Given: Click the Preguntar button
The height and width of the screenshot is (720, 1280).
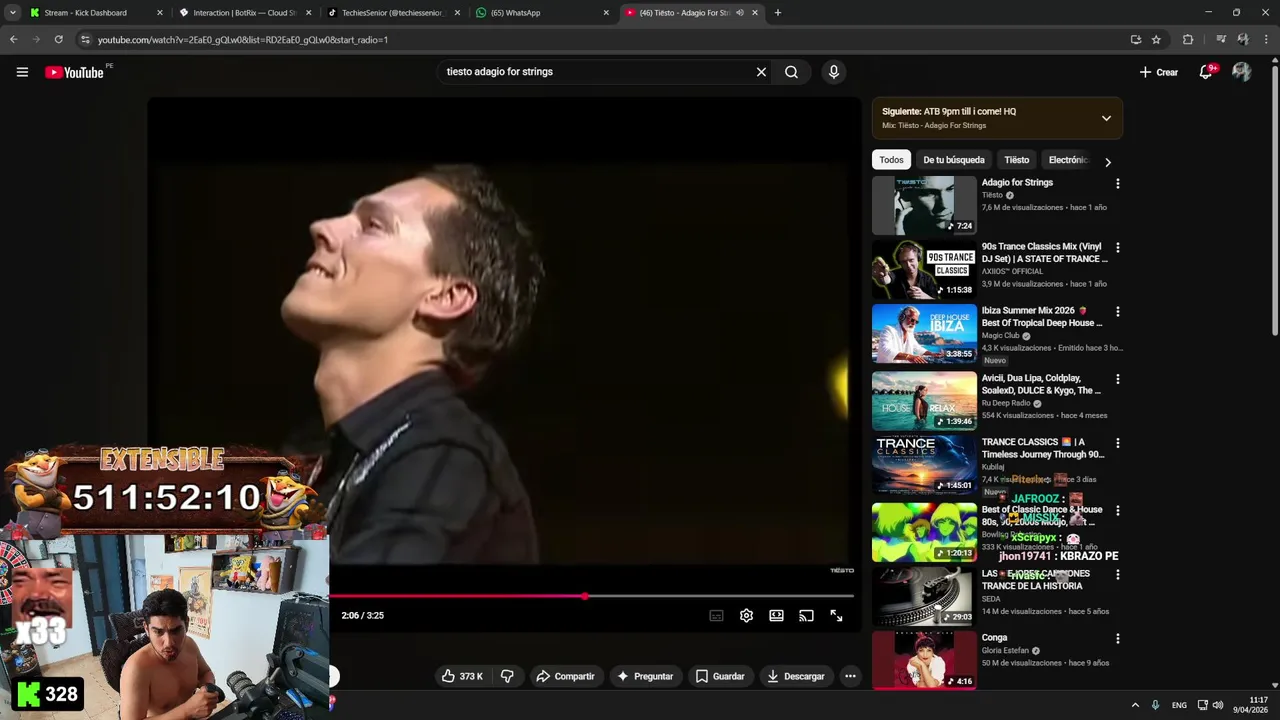Looking at the screenshot, I should click(x=645, y=676).
